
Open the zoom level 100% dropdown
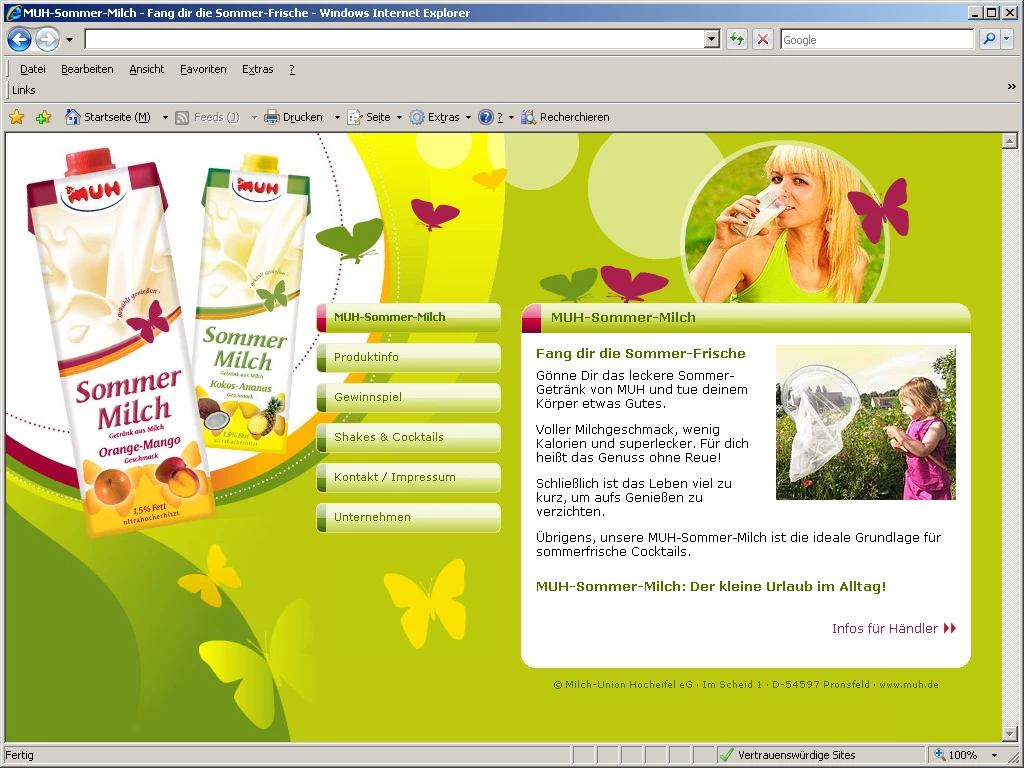coord(994,755)
